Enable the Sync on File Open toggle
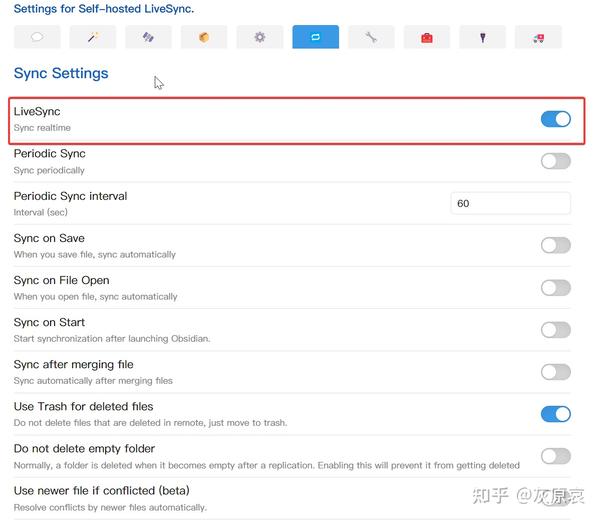The width and height of the screenshot is (600, 520). [556, 288]
